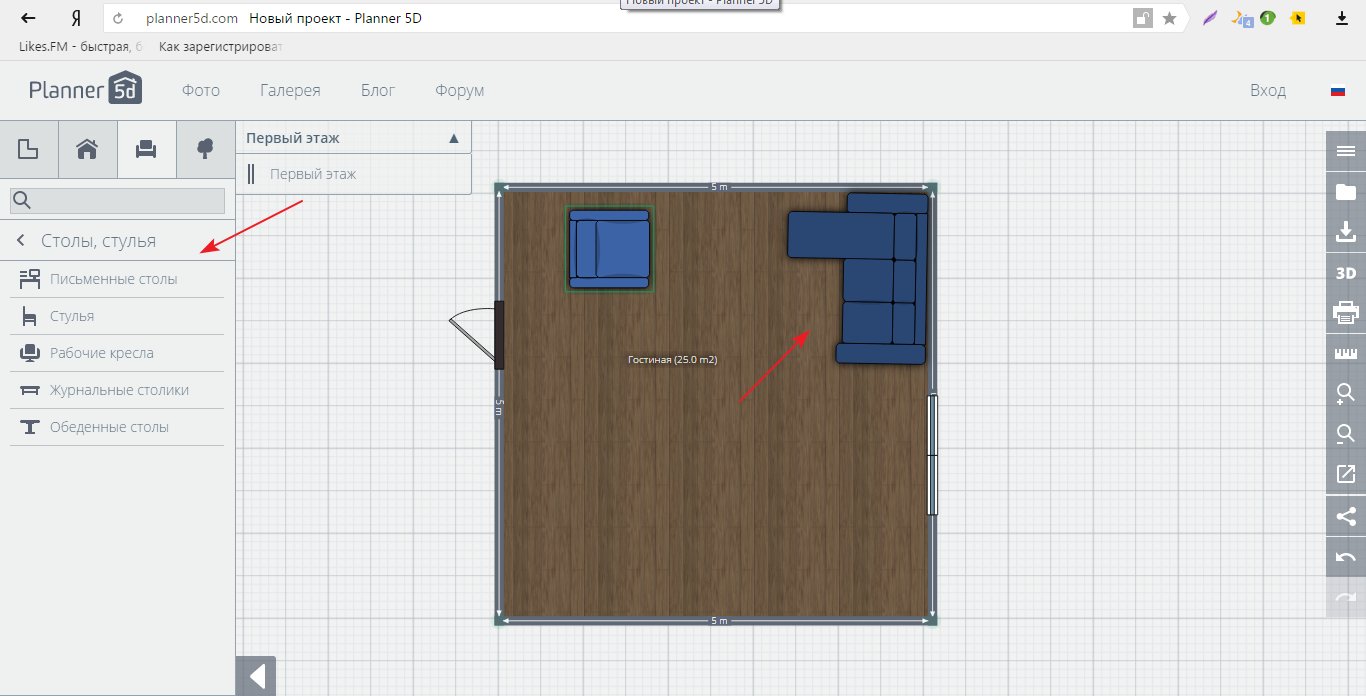This screenshot has width=1366, height=696.
Task: Open the hamburger menu on right toolbar
Action: (x=1346, y=151)
